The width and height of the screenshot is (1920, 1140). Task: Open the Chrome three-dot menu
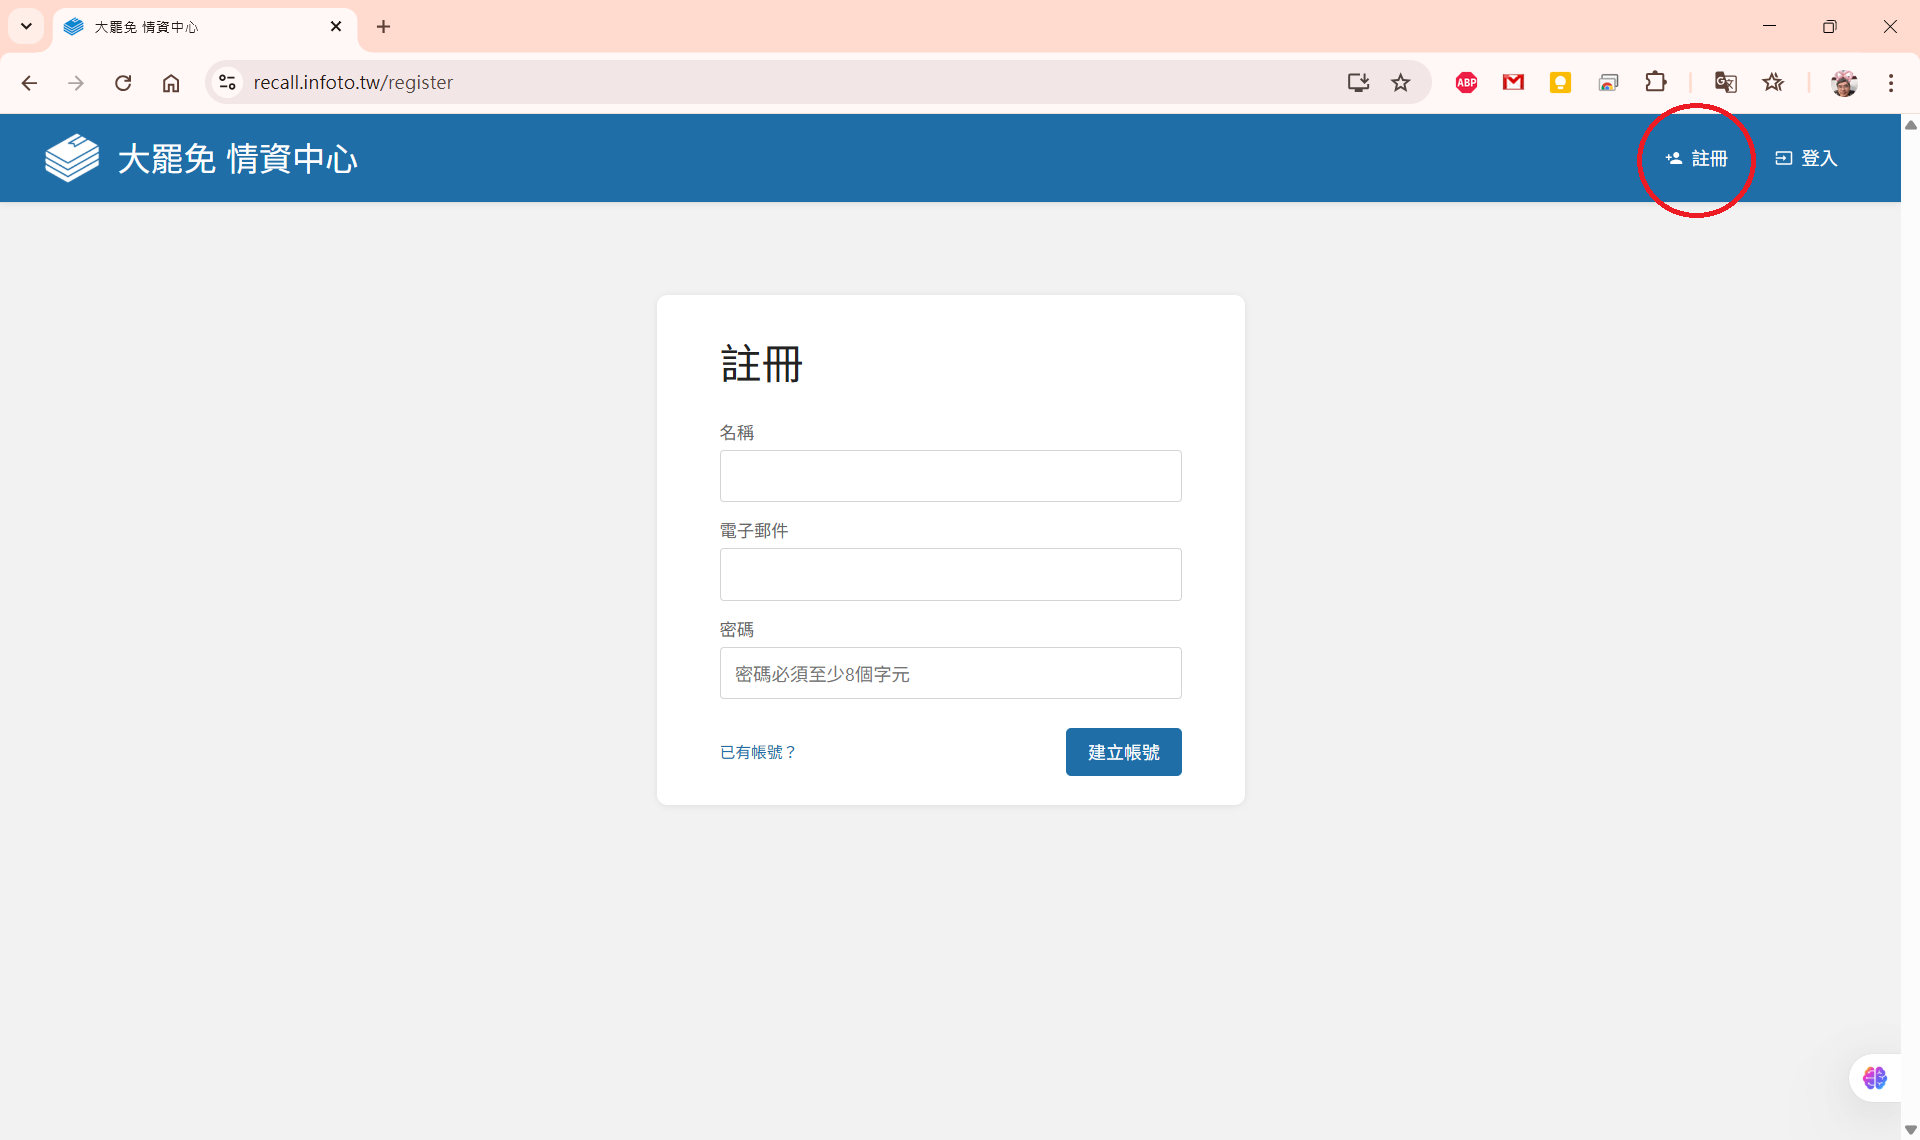click(1890, 83)
